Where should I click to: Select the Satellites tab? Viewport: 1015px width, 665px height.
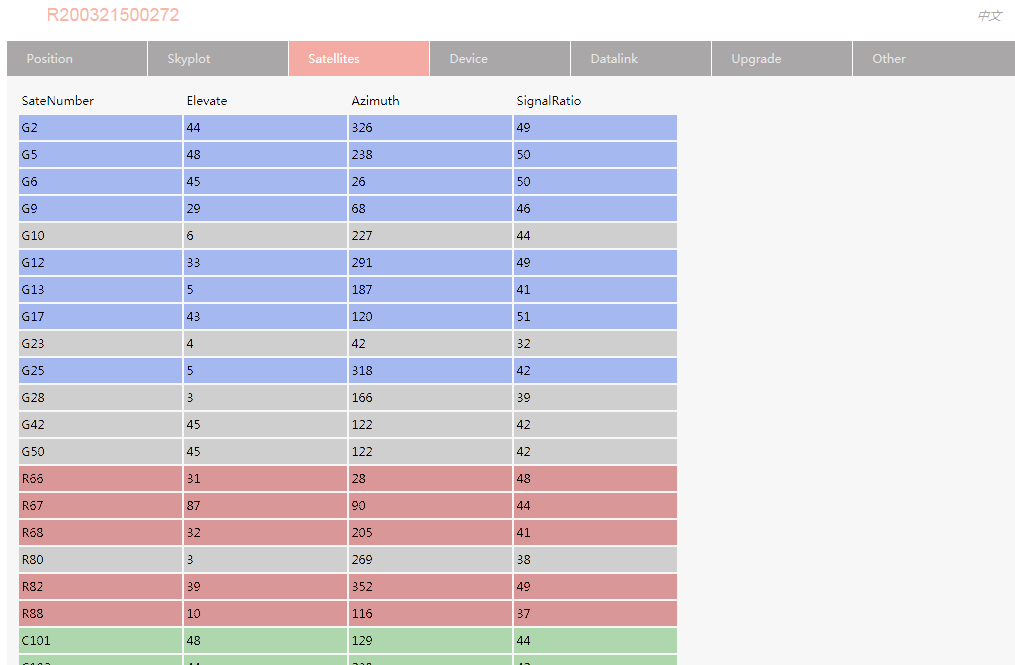point(359,58)
